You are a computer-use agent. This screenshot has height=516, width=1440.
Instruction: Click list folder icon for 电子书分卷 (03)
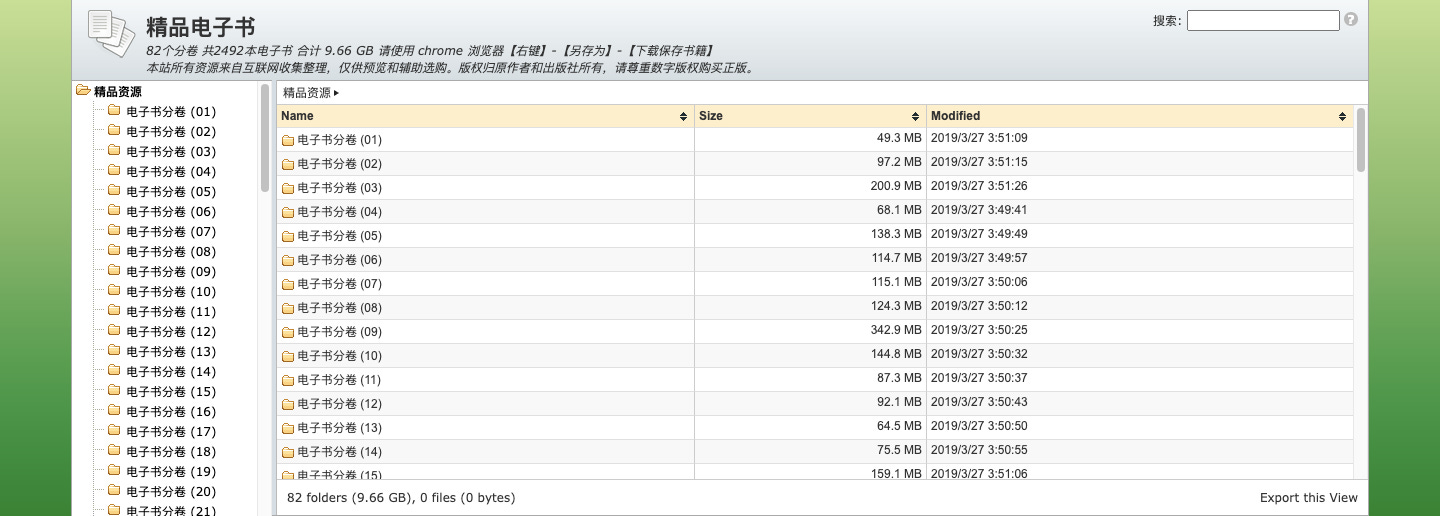[288, 188]
